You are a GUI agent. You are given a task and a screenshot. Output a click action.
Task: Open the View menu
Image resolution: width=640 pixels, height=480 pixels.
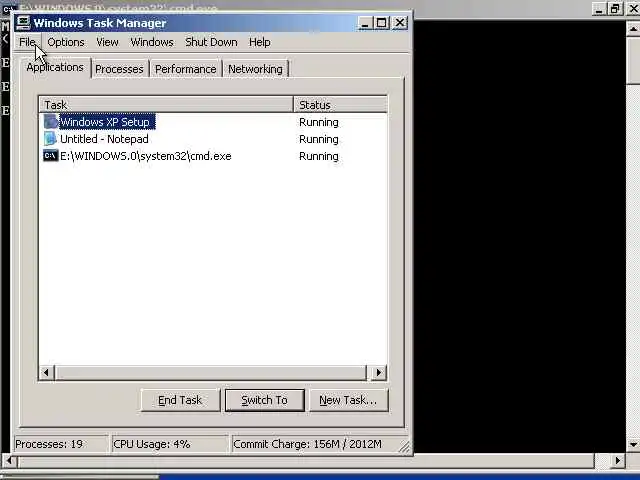coord(107,42)
